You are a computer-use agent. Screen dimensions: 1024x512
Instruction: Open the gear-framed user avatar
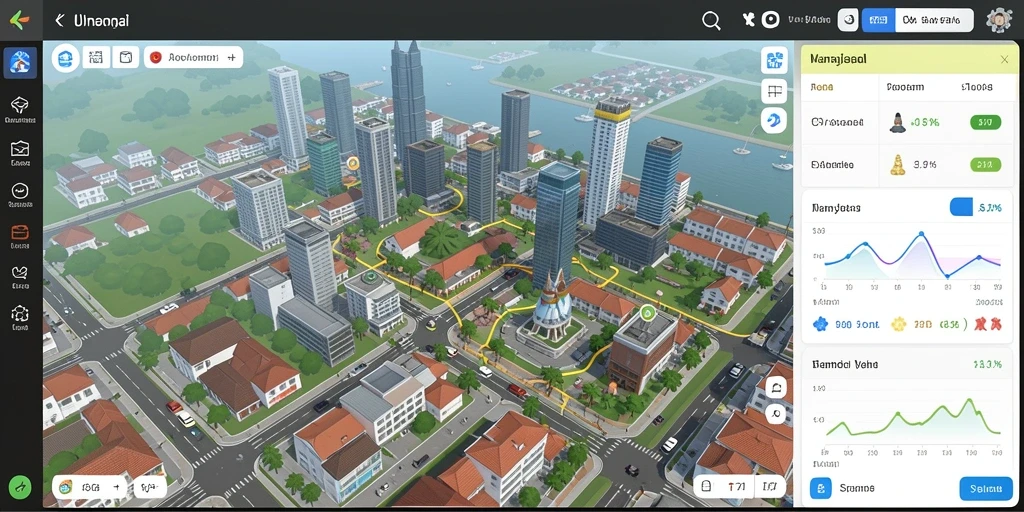999,20
